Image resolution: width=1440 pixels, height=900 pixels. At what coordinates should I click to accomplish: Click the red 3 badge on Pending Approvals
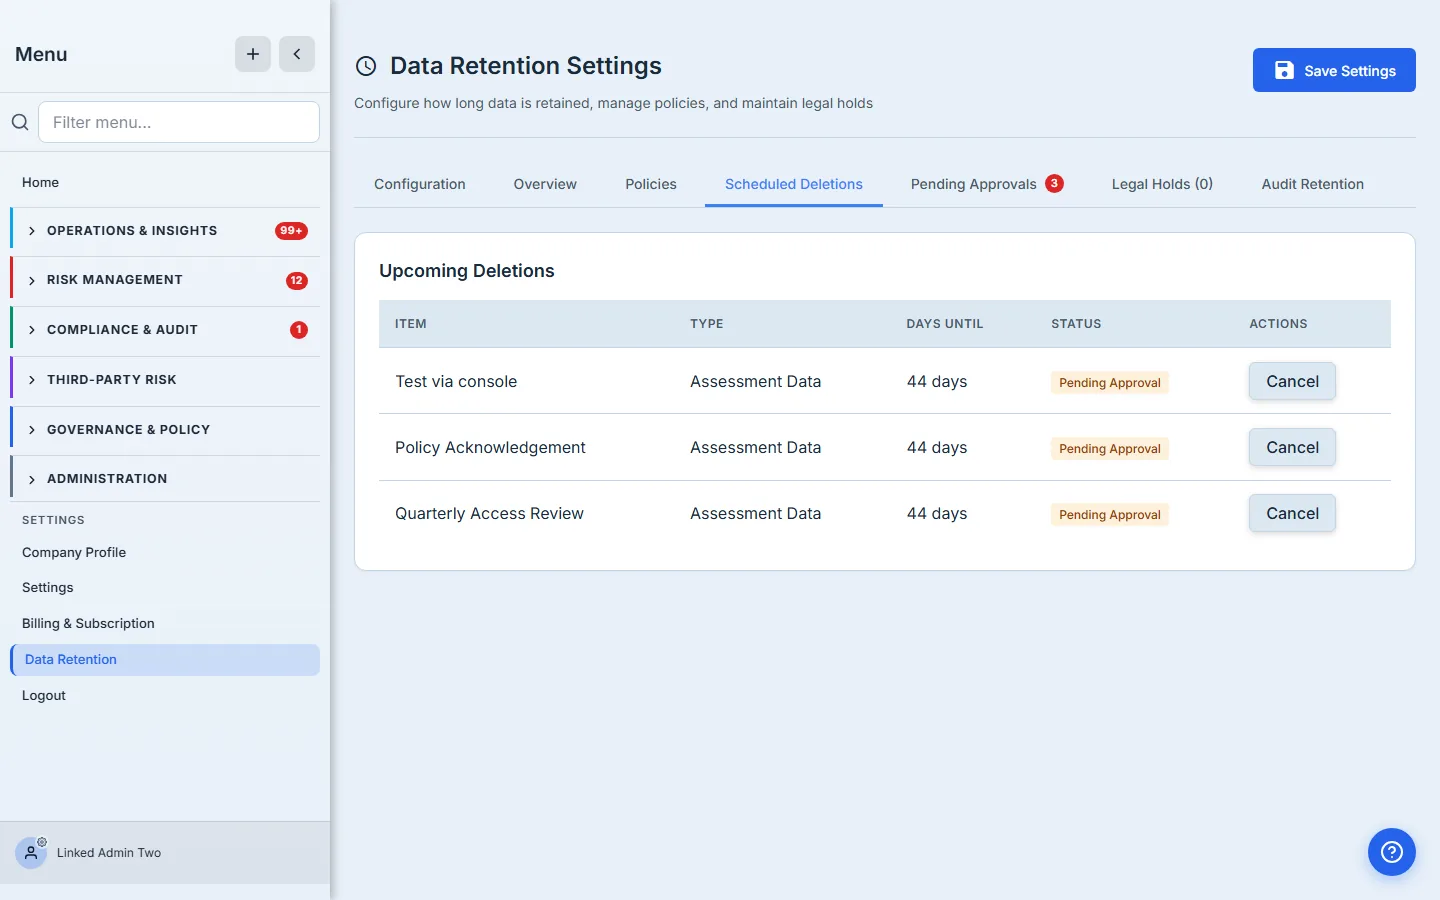tap(1054, 183)
